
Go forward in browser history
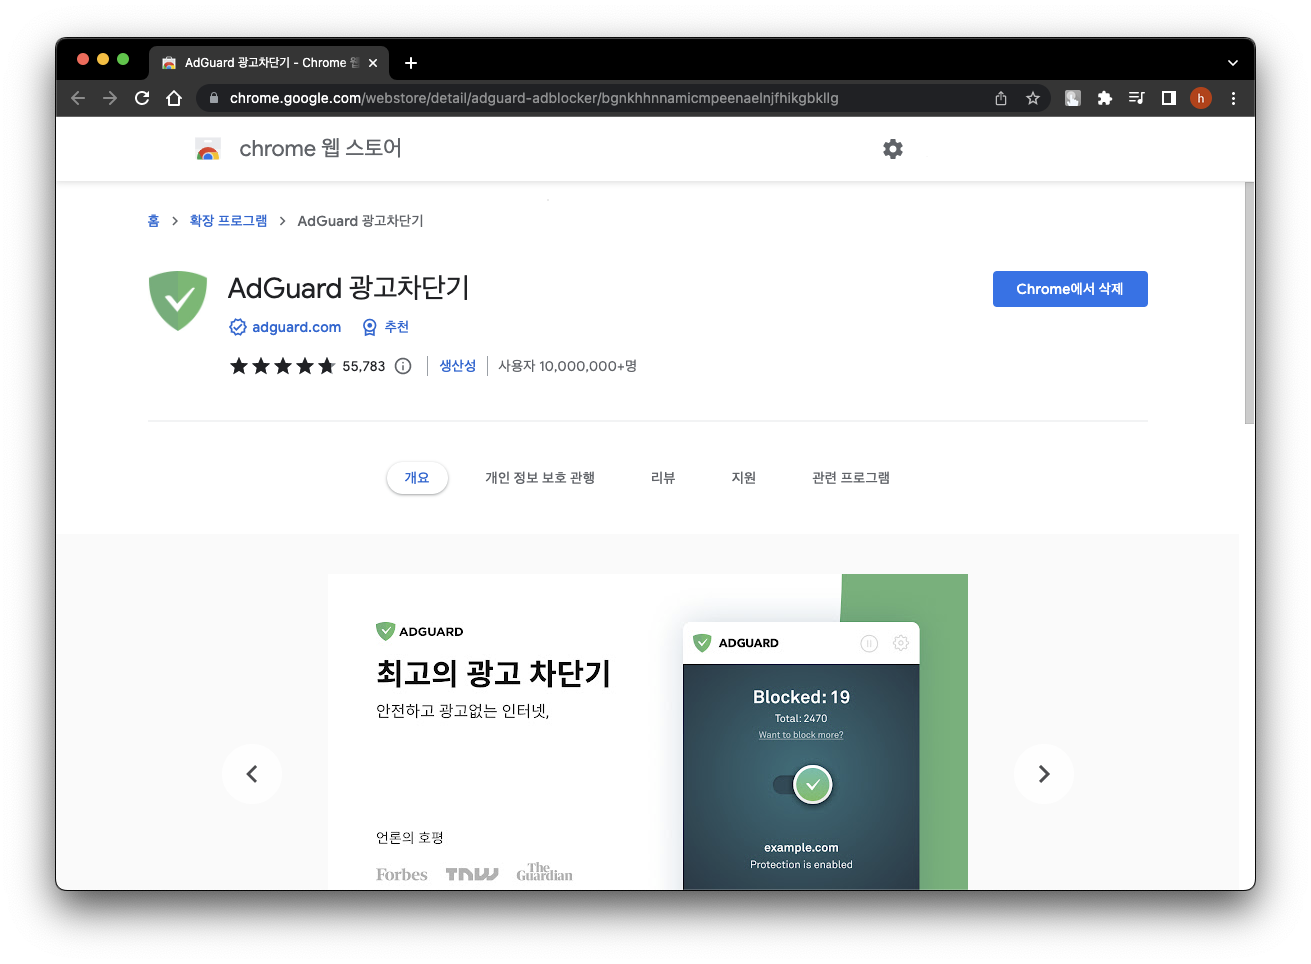click(110, 98)
